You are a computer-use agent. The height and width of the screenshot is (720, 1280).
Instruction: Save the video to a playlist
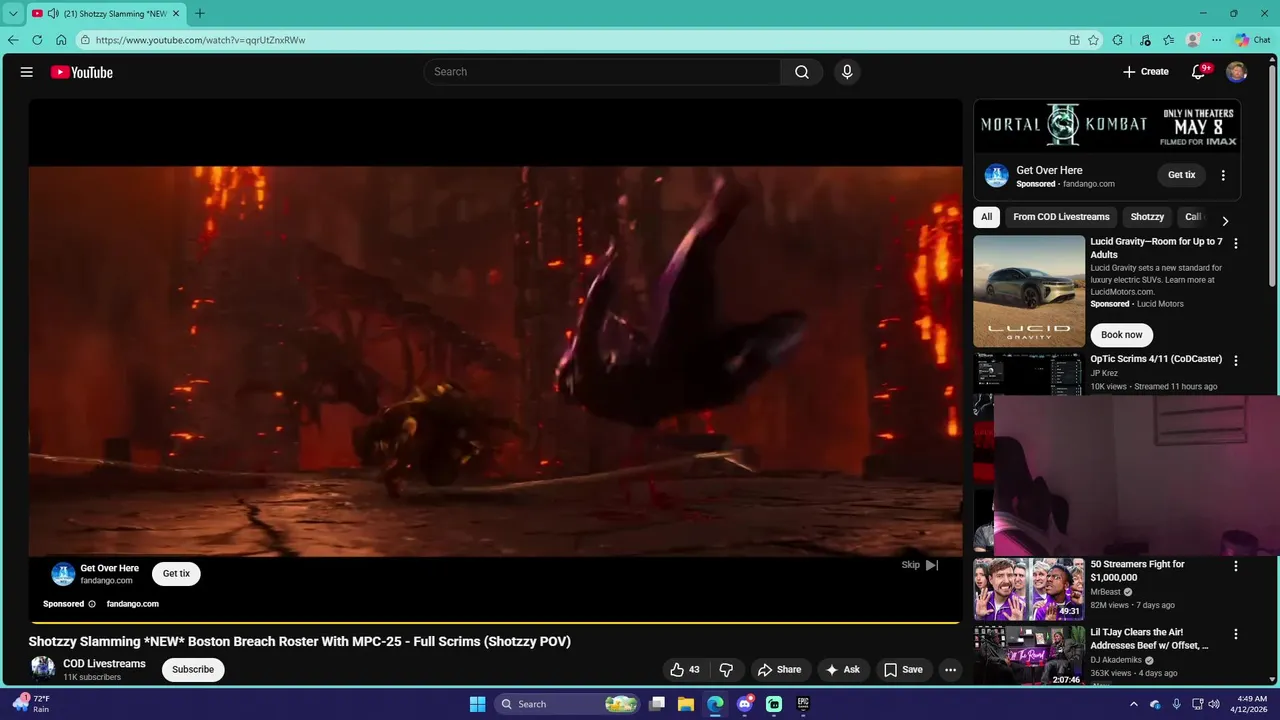click(x=903, y=670)
